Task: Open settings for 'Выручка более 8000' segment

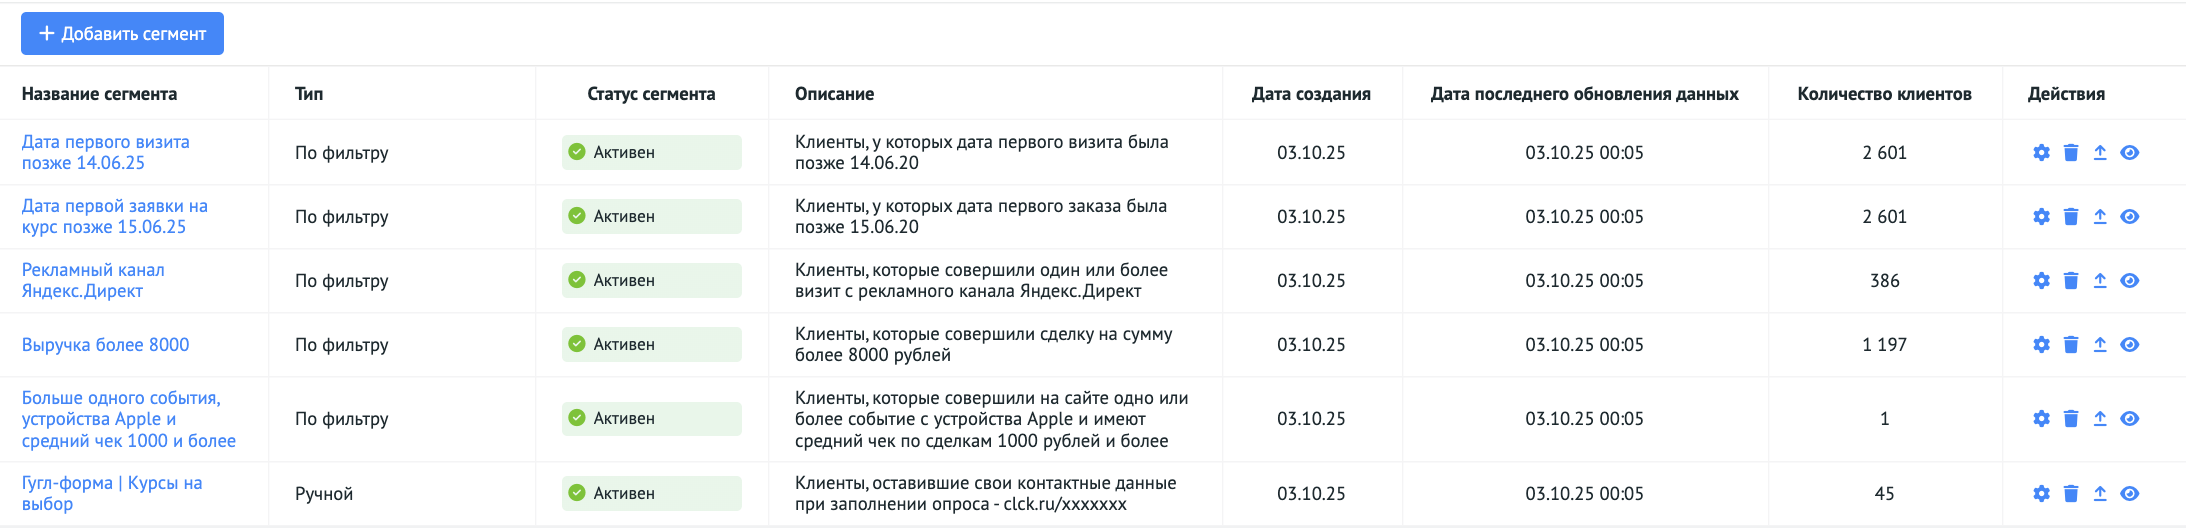Action: point(2041,345)
